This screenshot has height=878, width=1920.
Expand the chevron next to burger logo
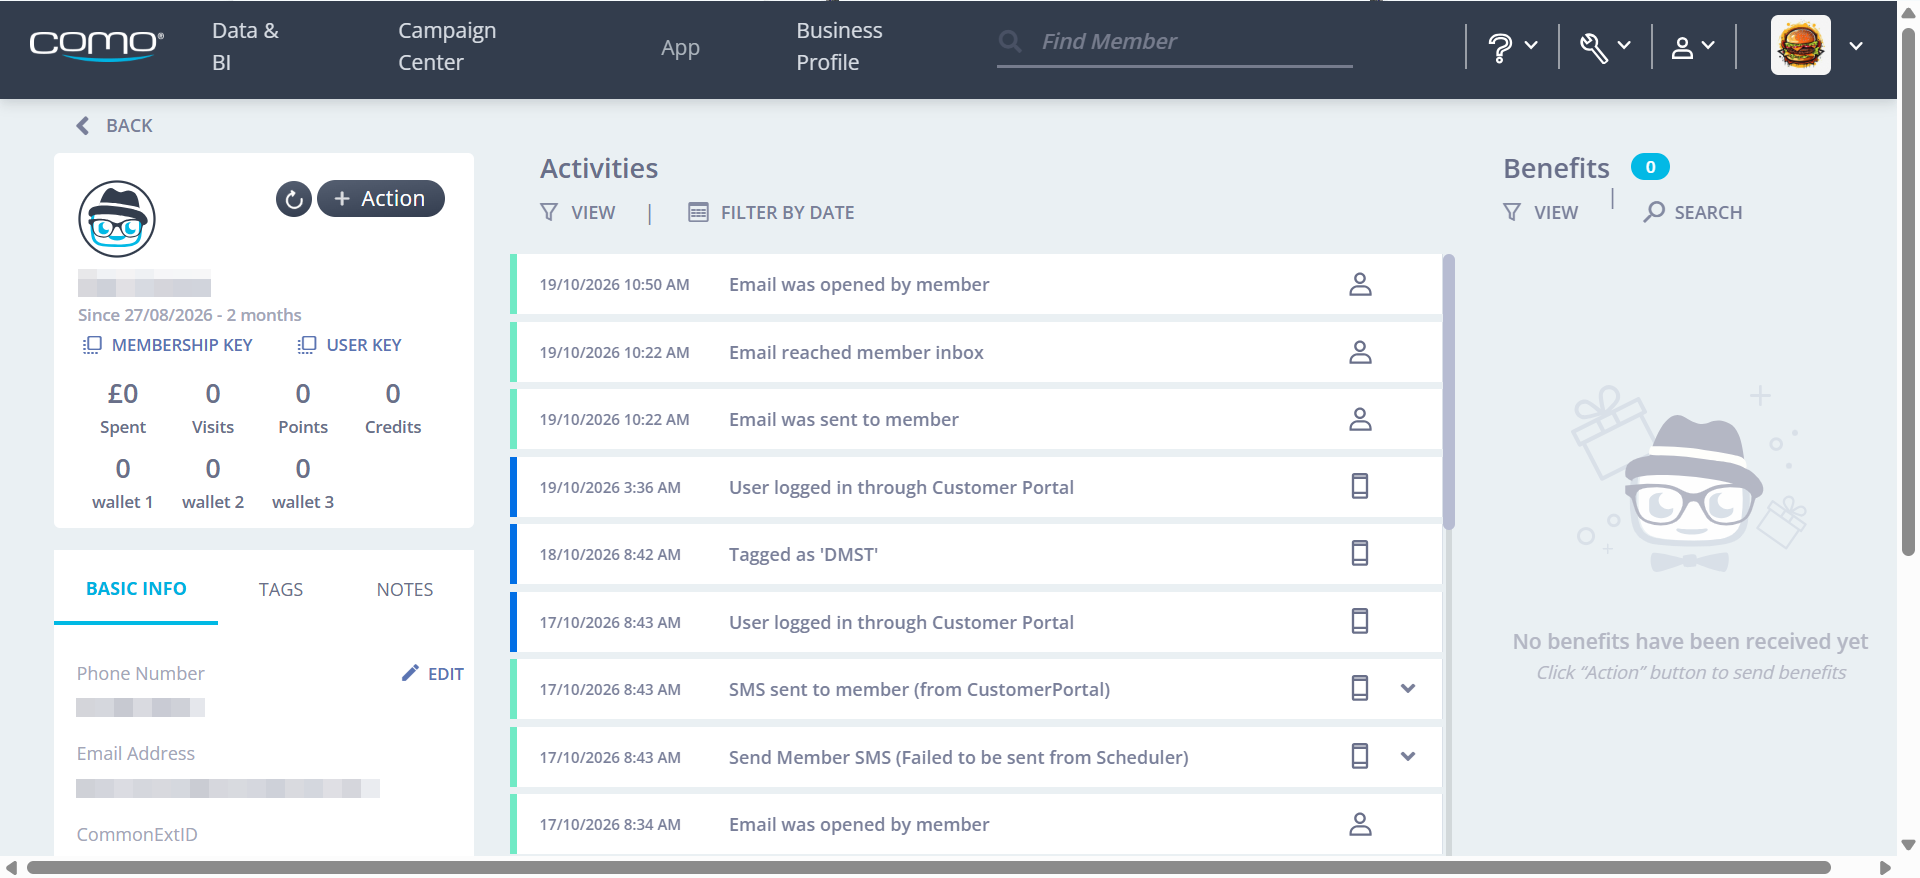1856,46
